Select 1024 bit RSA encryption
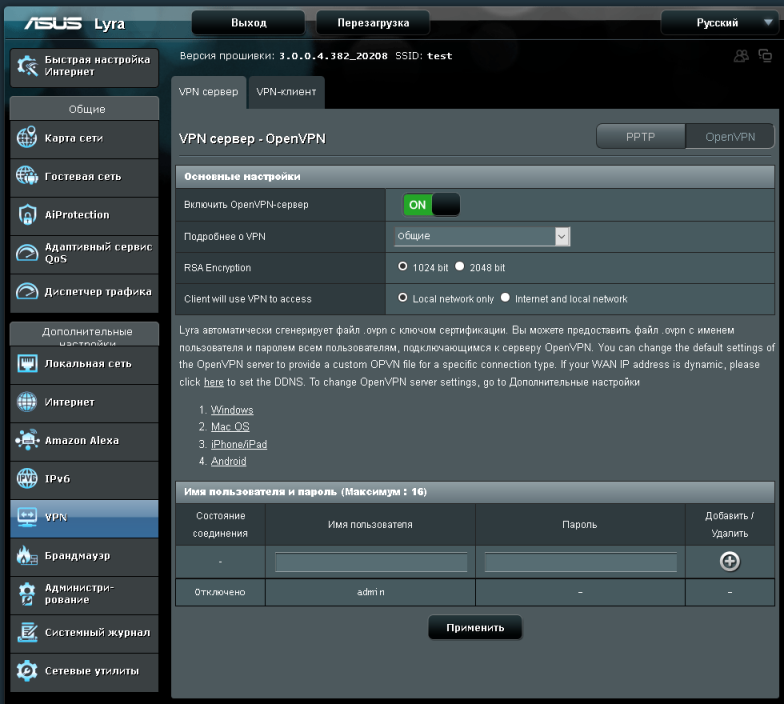The width and height of the screenshot is (784, 704). pyautogui.click(x=402, y=266)
